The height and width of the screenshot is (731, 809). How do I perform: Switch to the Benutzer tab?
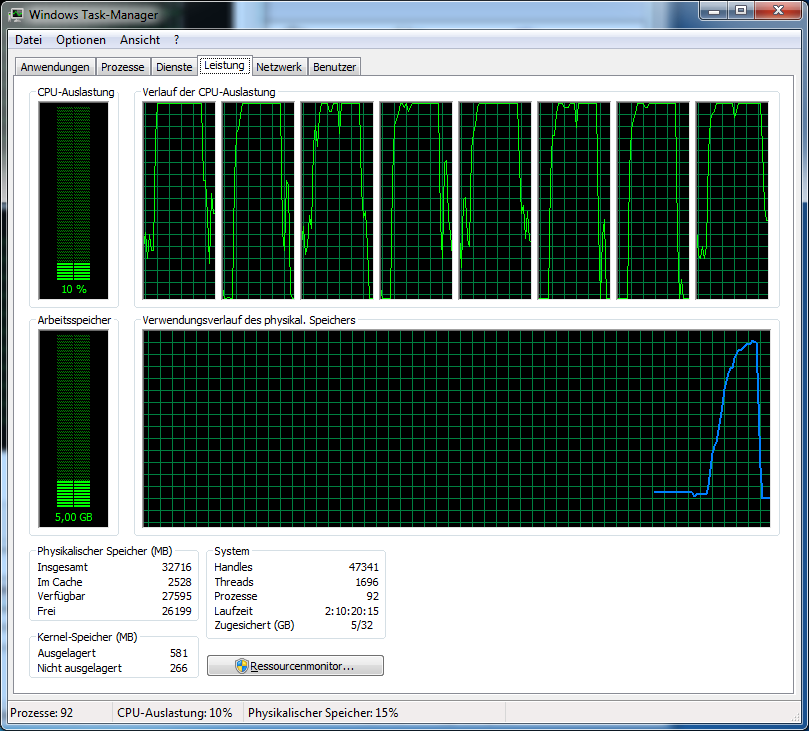pyautogui.click(x=334, y=67)
